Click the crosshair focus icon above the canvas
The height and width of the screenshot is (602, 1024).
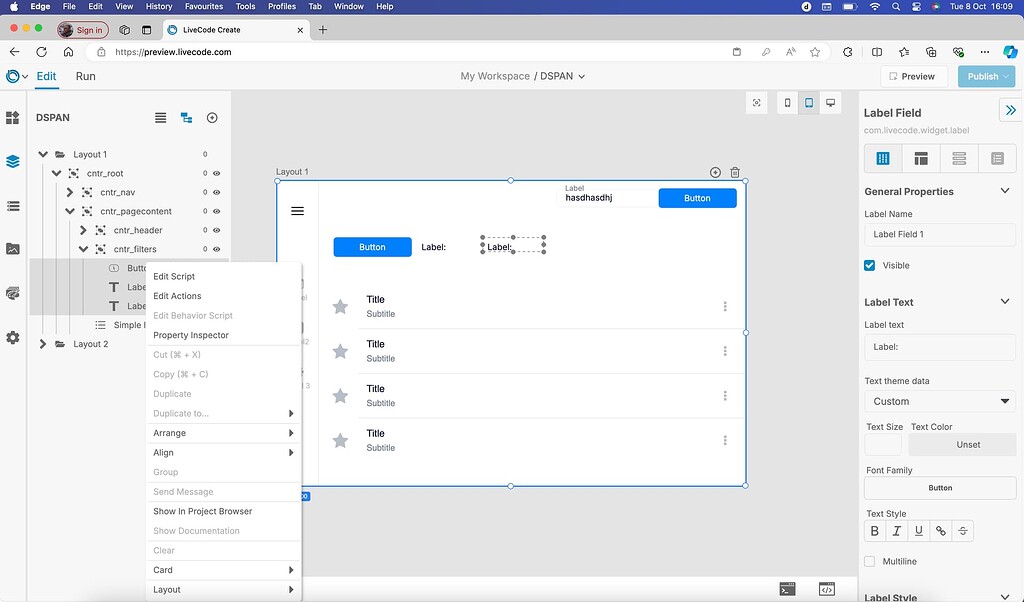pos(756,102)
